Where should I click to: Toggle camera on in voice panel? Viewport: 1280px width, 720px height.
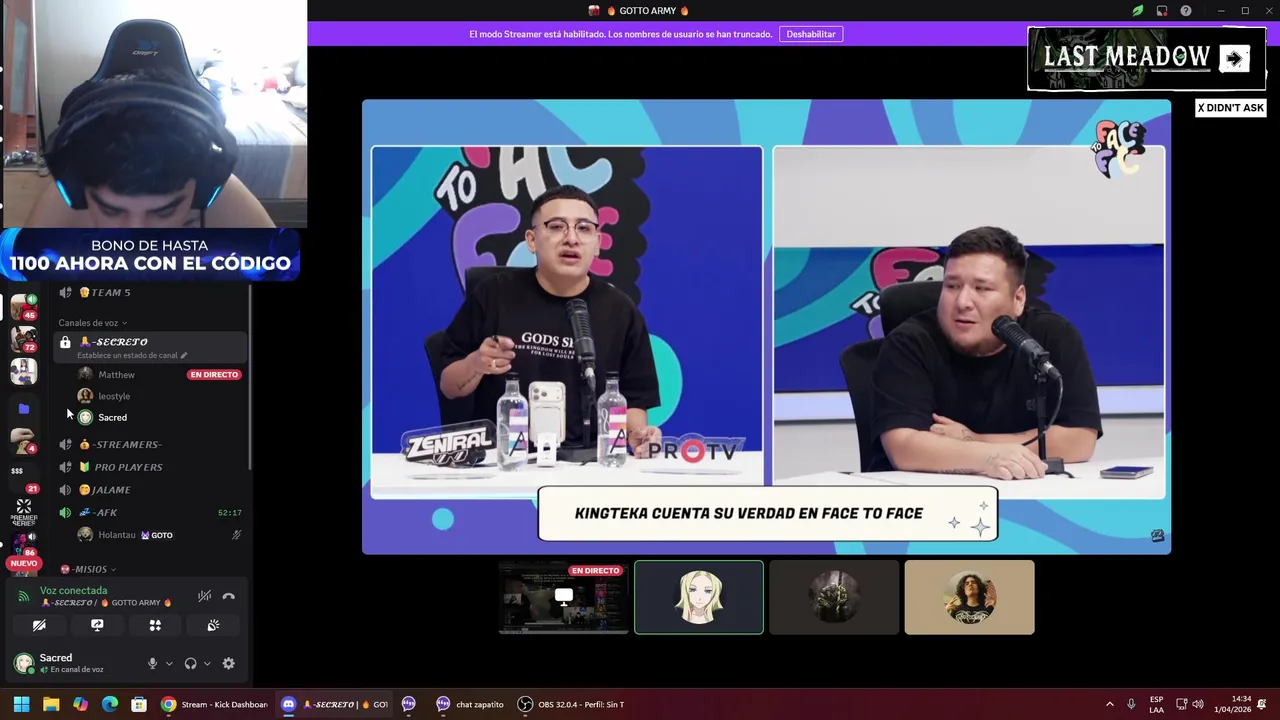pos(39,625)
